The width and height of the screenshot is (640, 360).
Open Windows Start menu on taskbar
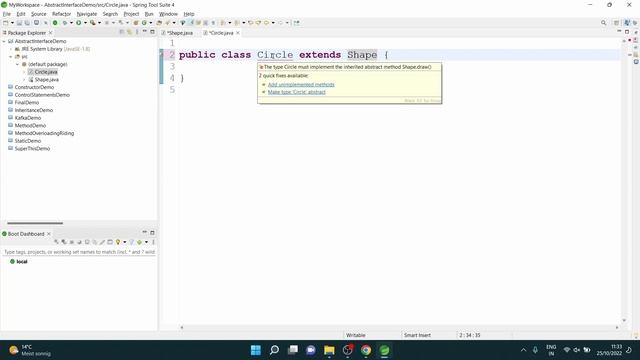coord(256,350)
